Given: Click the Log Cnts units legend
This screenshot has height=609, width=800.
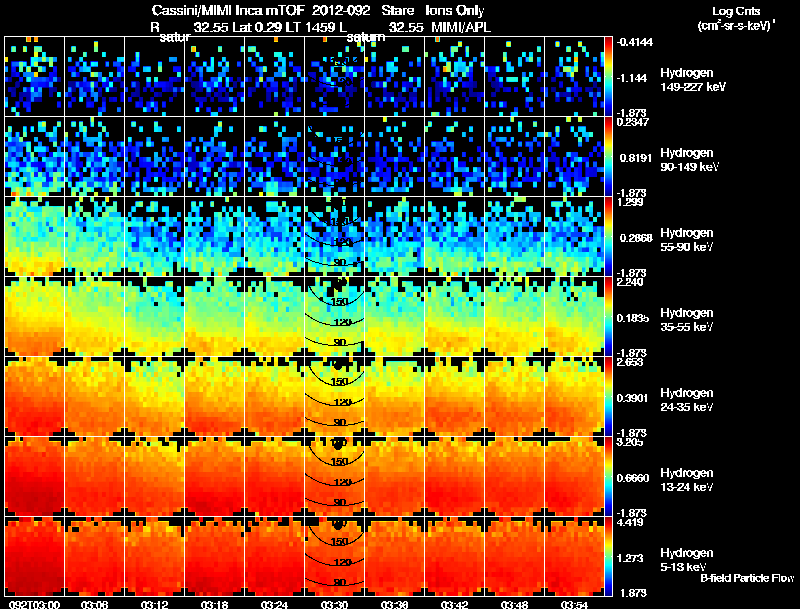Looking at the screenshot, I should (x=736, y=18).
